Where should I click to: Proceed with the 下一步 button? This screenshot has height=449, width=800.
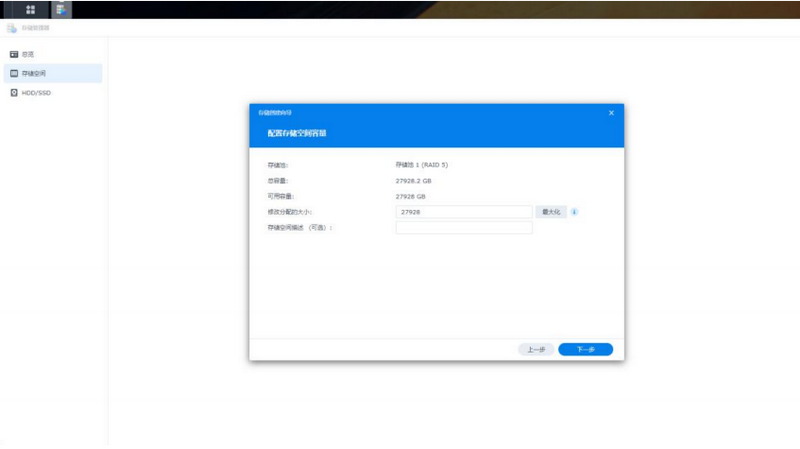pyautogui.click(x=585, y=349)
